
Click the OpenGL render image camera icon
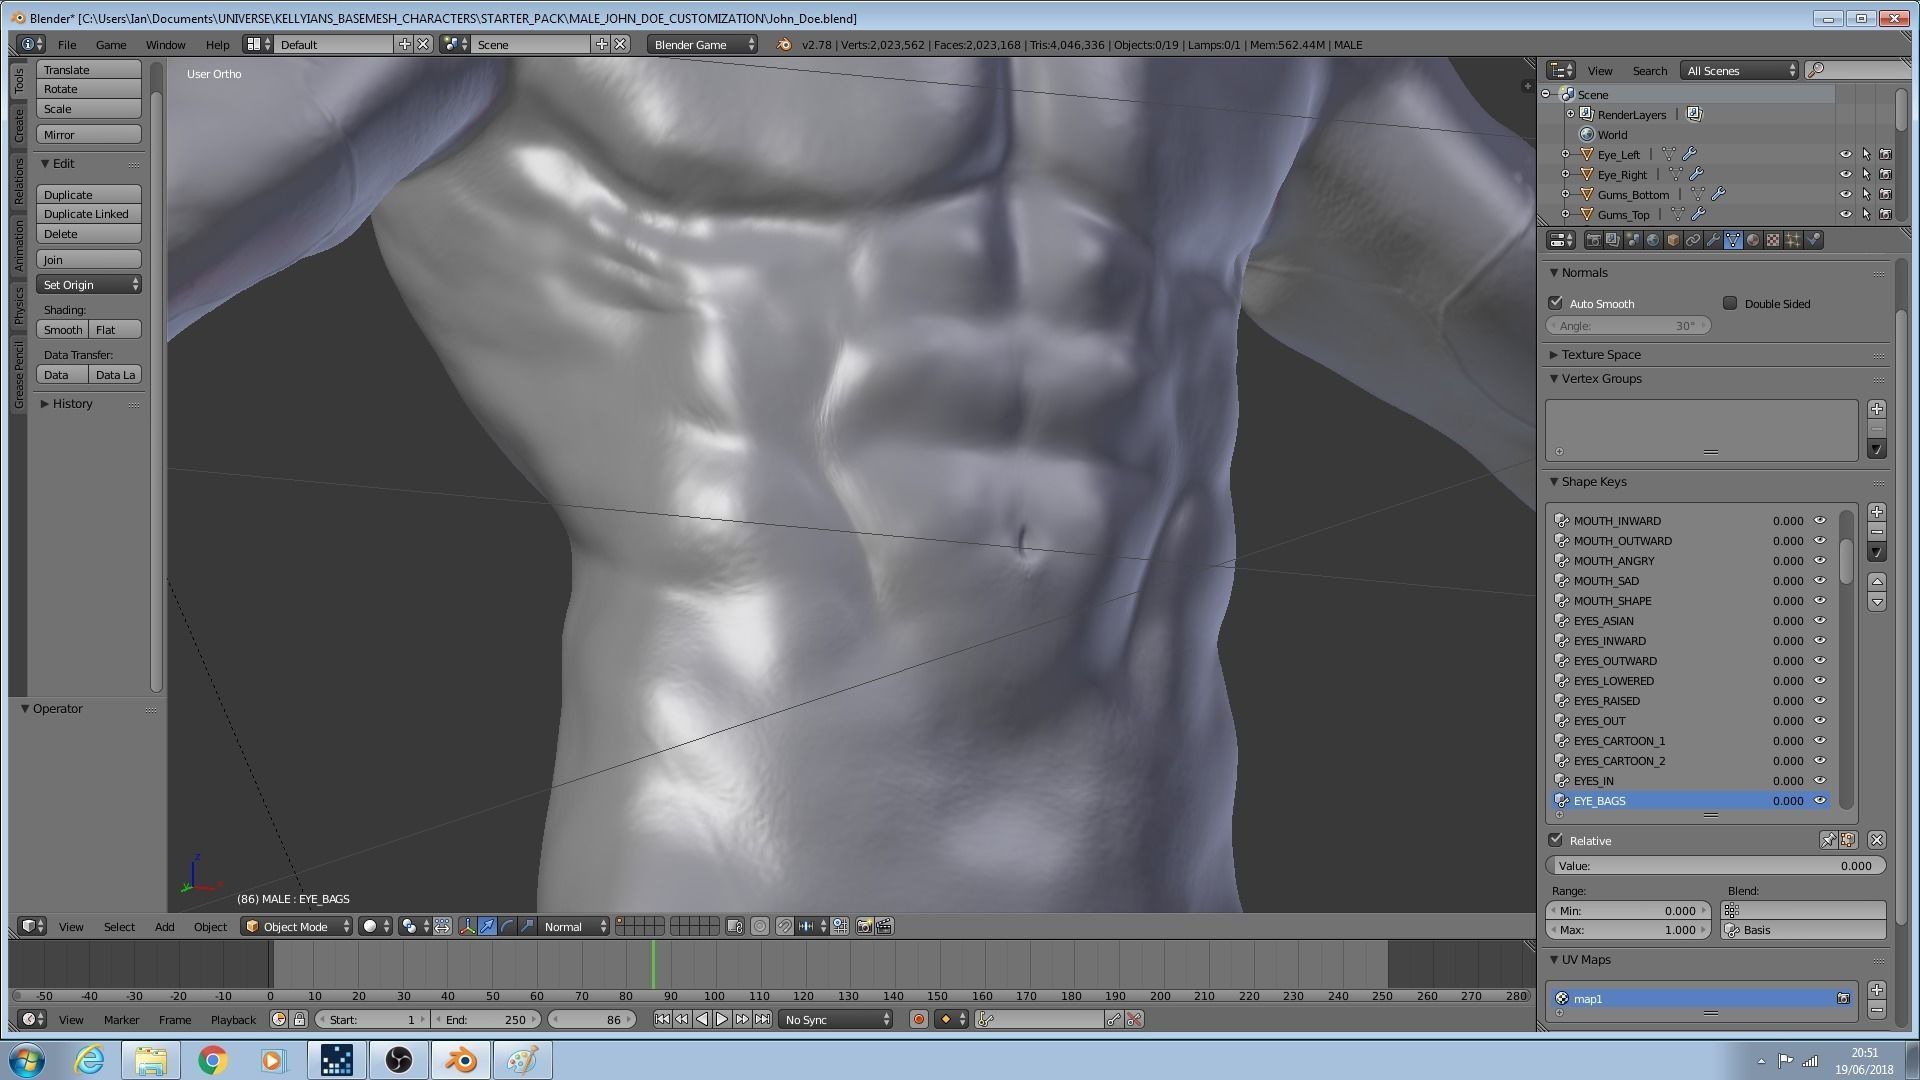click(x=865, y=926)
